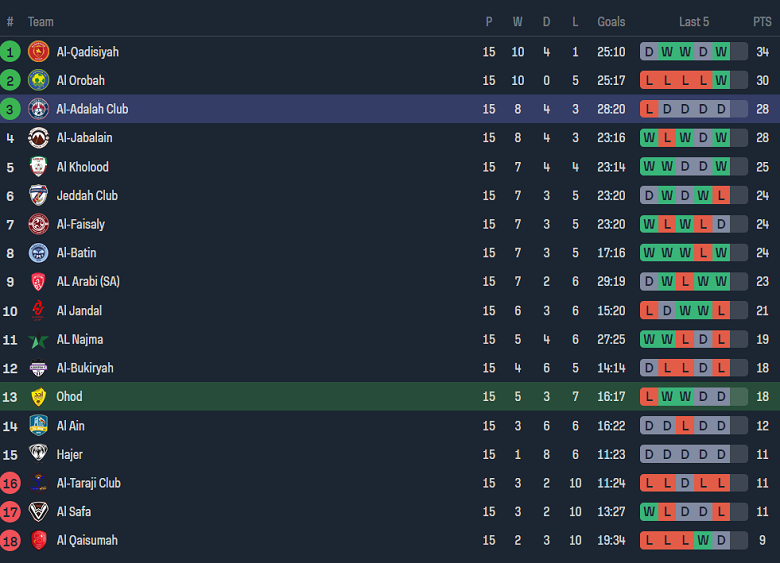
Task: Sort standings by Goals column header
Action: 611,22
